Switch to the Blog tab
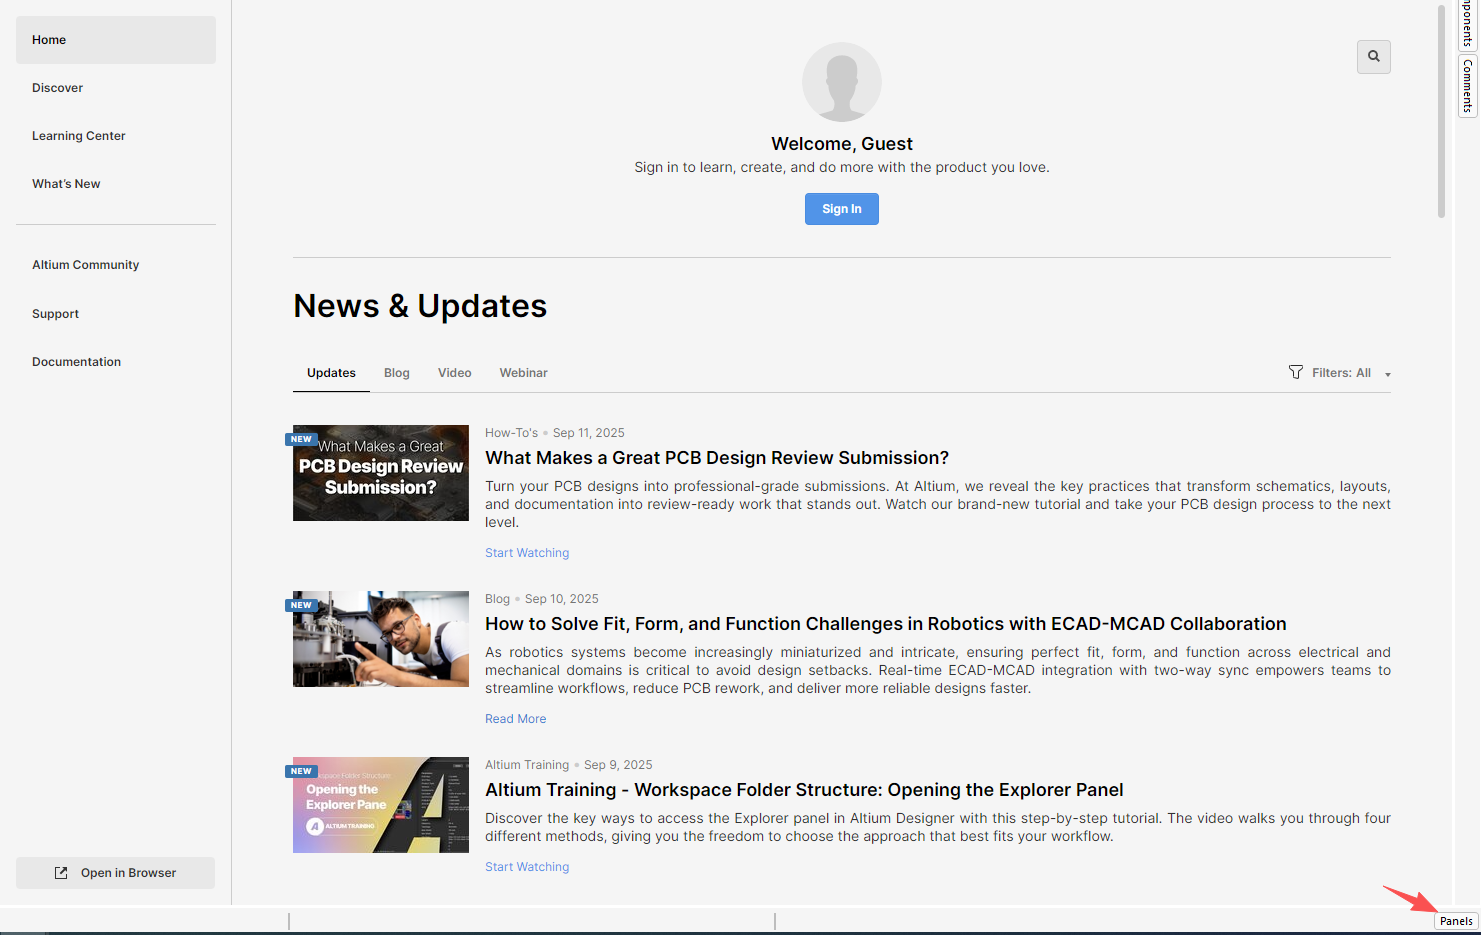Image resolution: width=1481 pixels, height=935 pixels. 397,373
